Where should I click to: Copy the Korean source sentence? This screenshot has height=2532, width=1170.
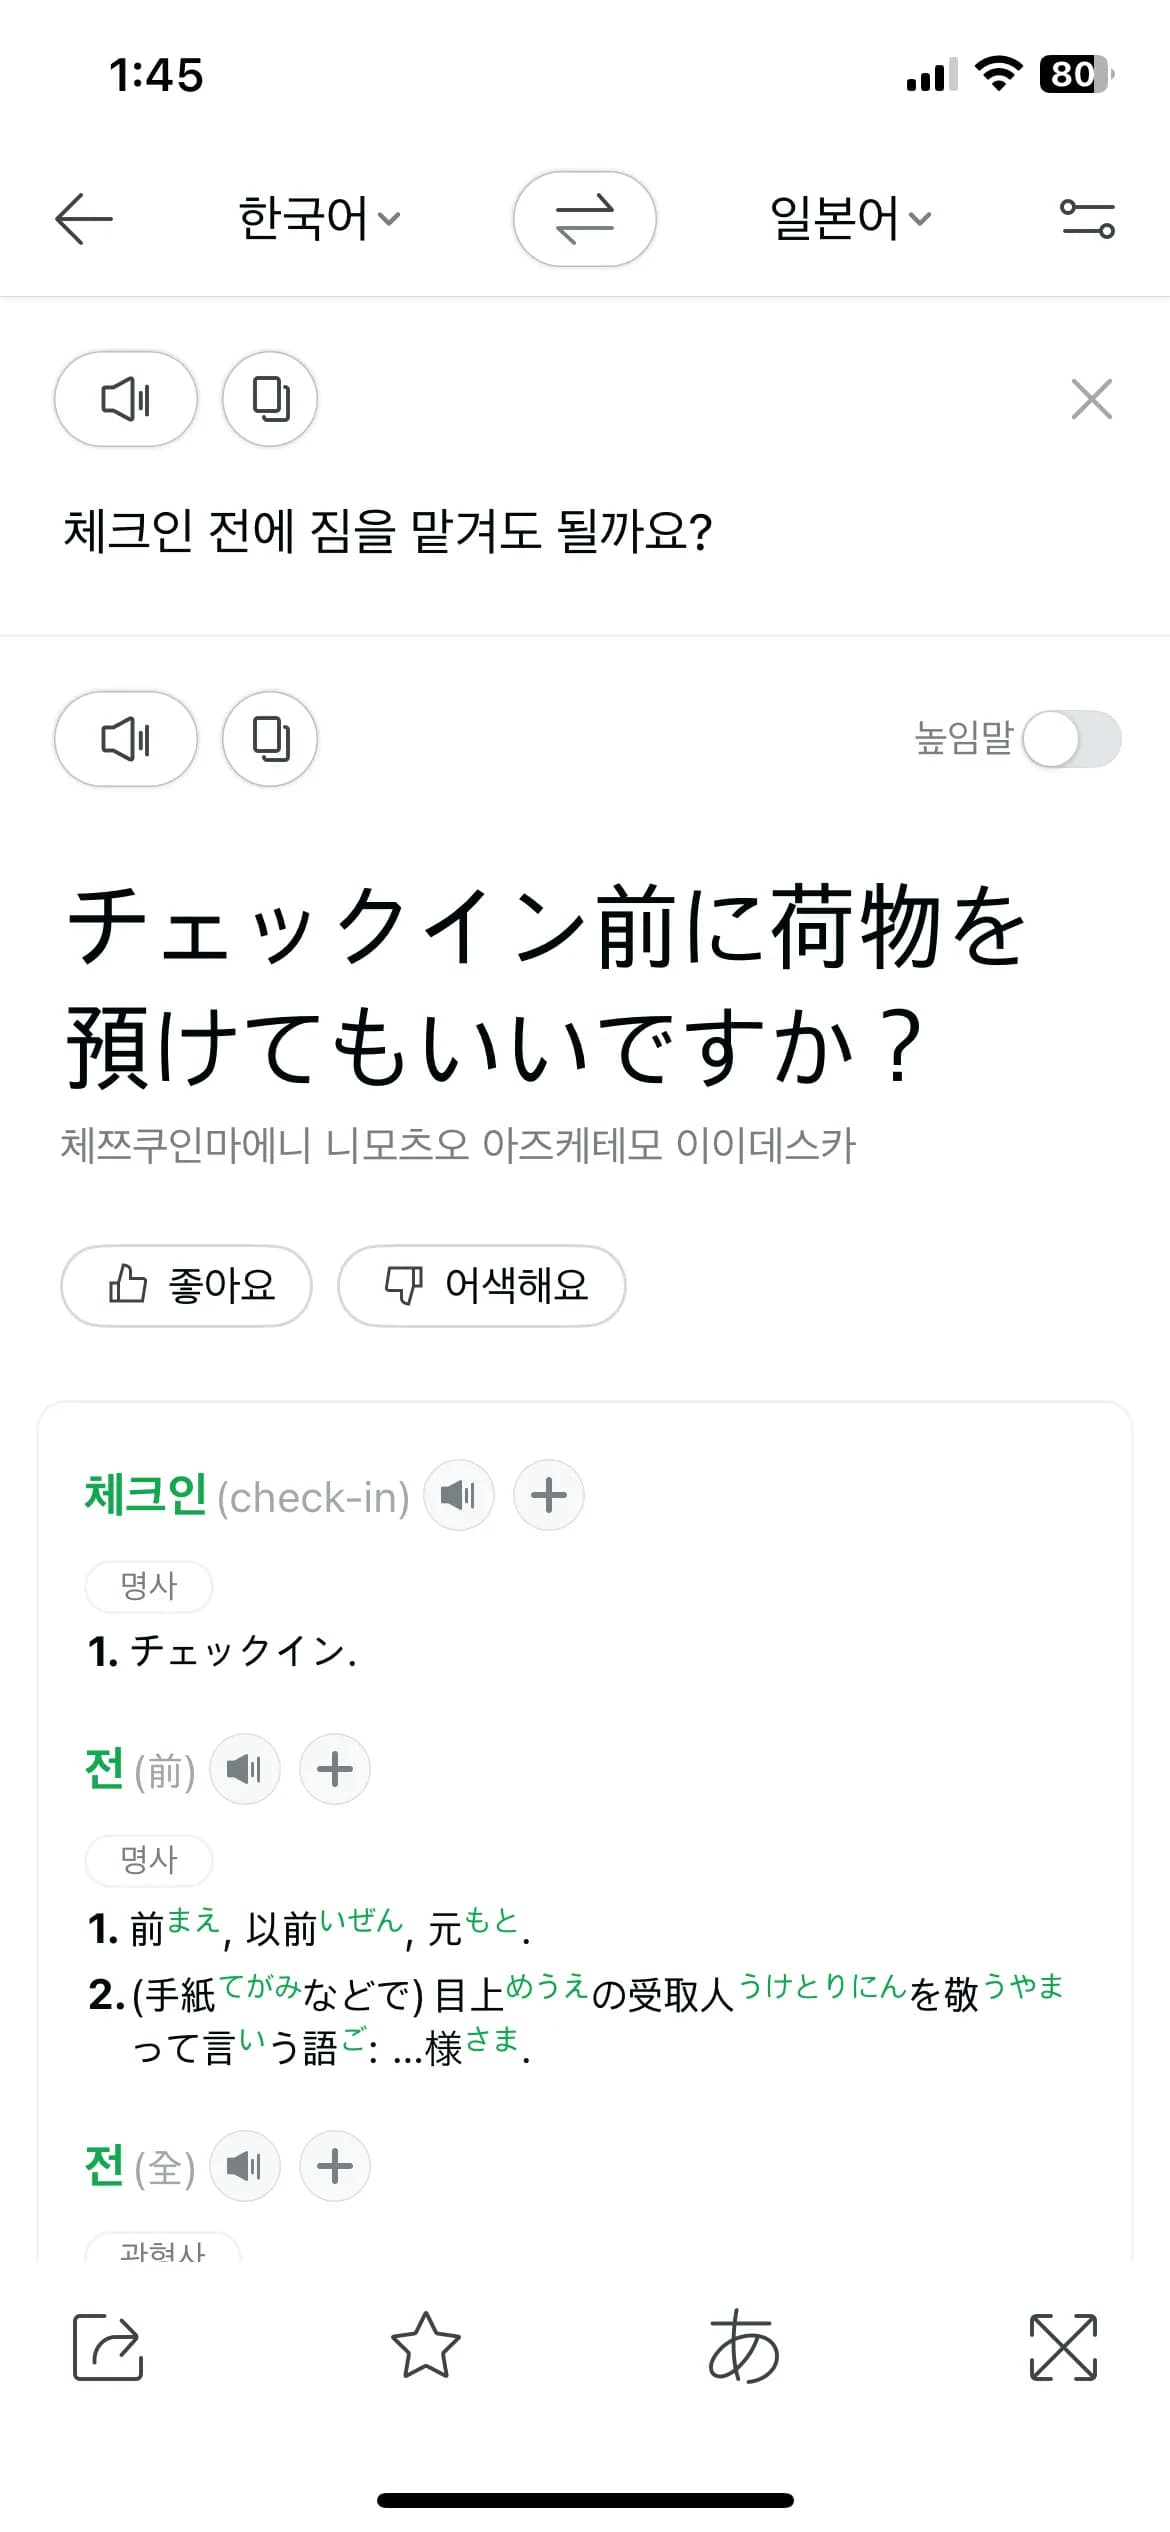[x=268, y=399]
